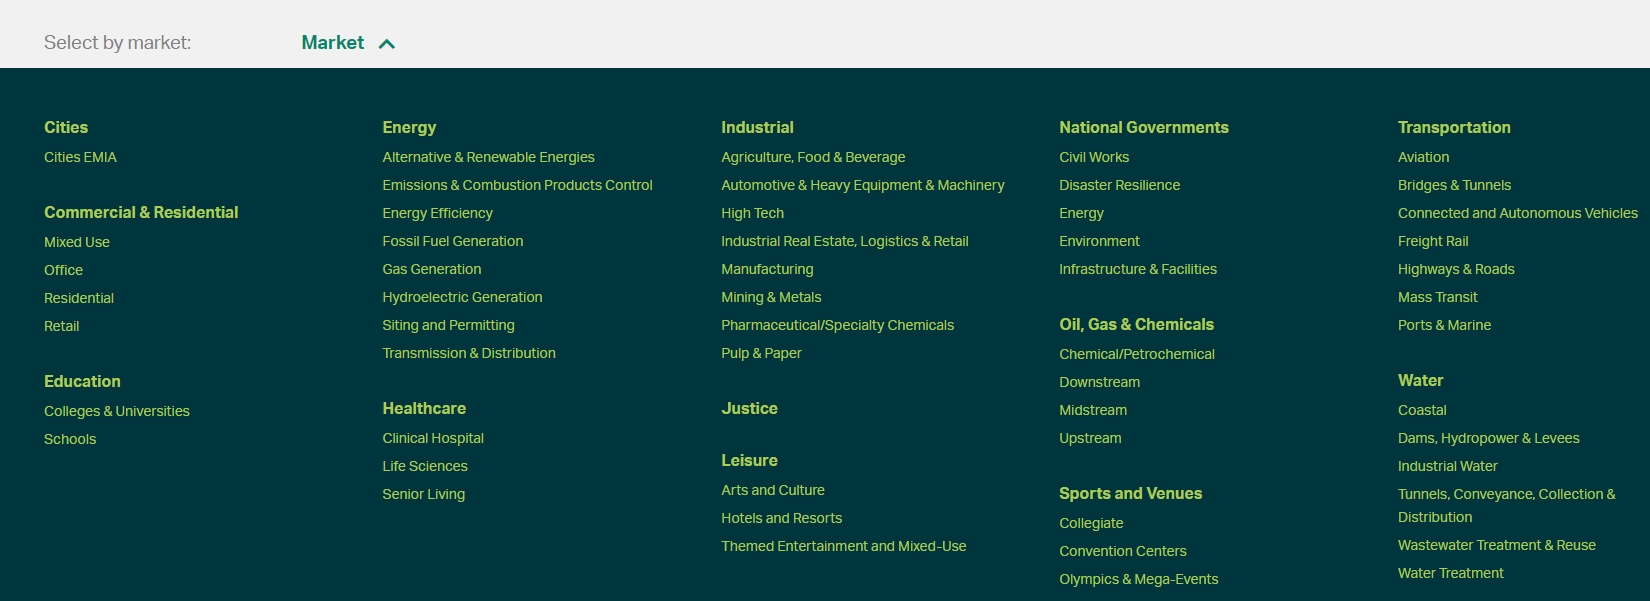Viewport: 1650px width, 601px height.
Task: Collapse the Market dropdown chevron
Action: 387,44
